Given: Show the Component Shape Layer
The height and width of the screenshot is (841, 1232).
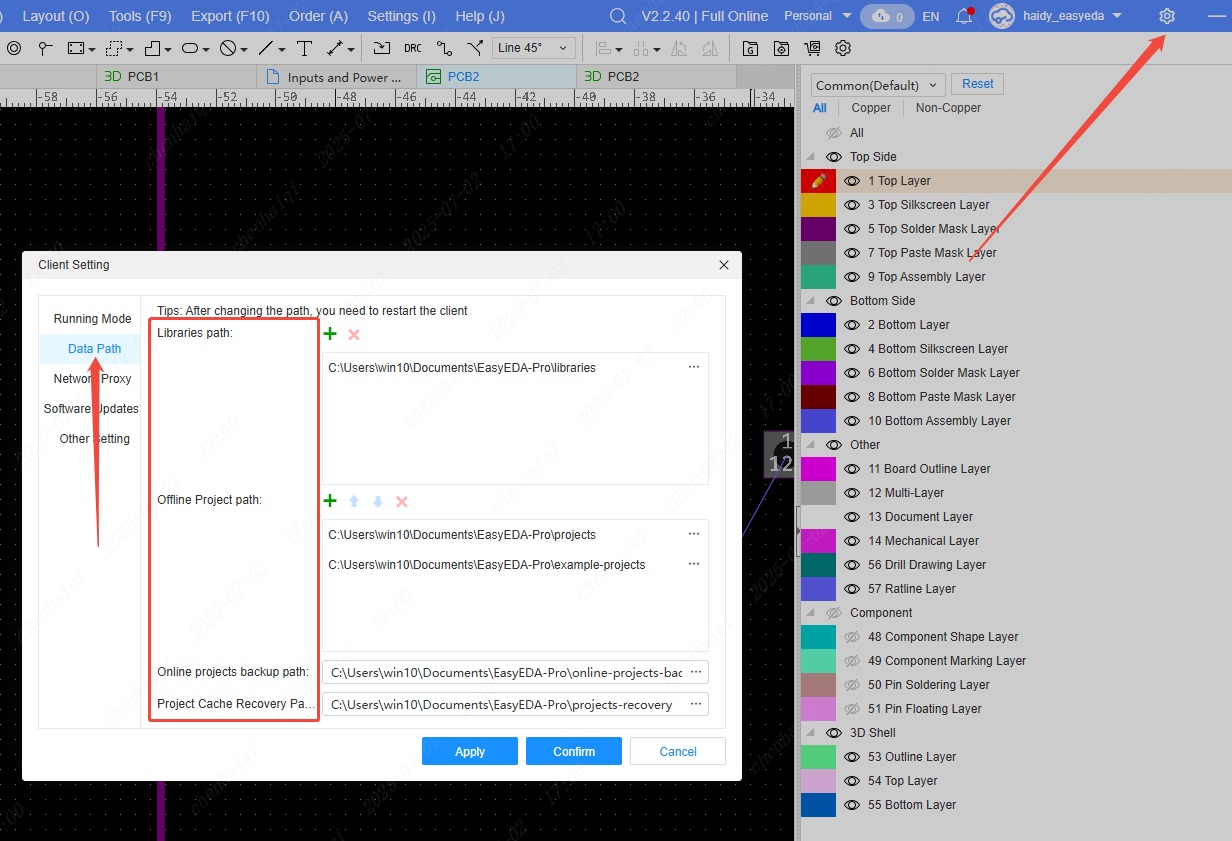Looking at the screenshot, I should coord(852,637).
